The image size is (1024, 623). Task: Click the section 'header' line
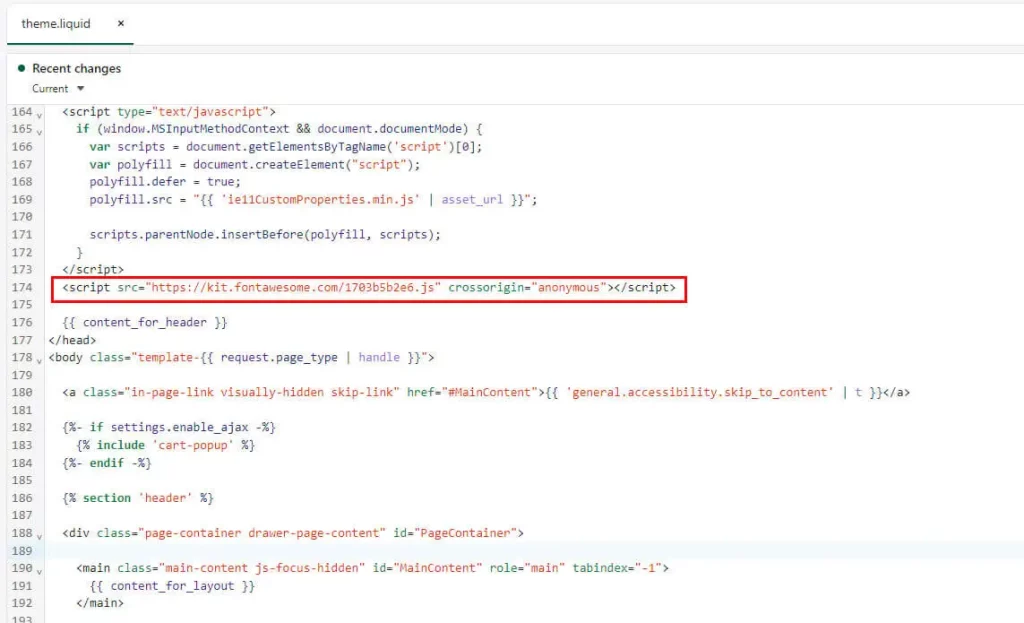[138, 498]
